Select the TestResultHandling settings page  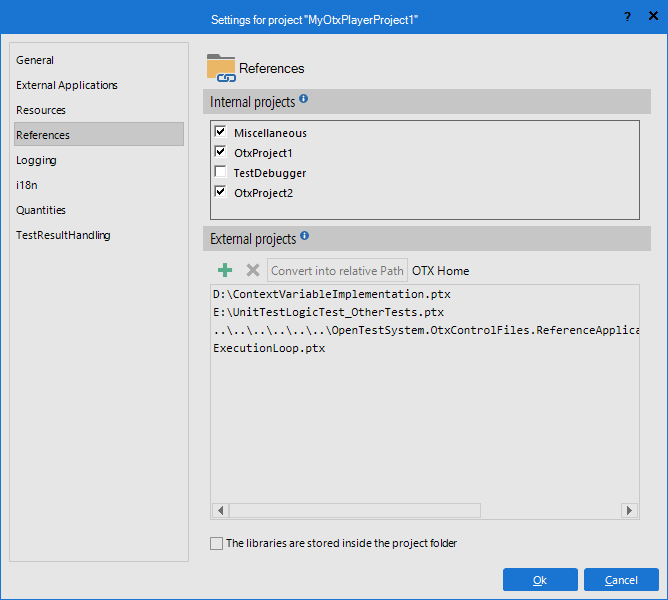tap(63, 235)
